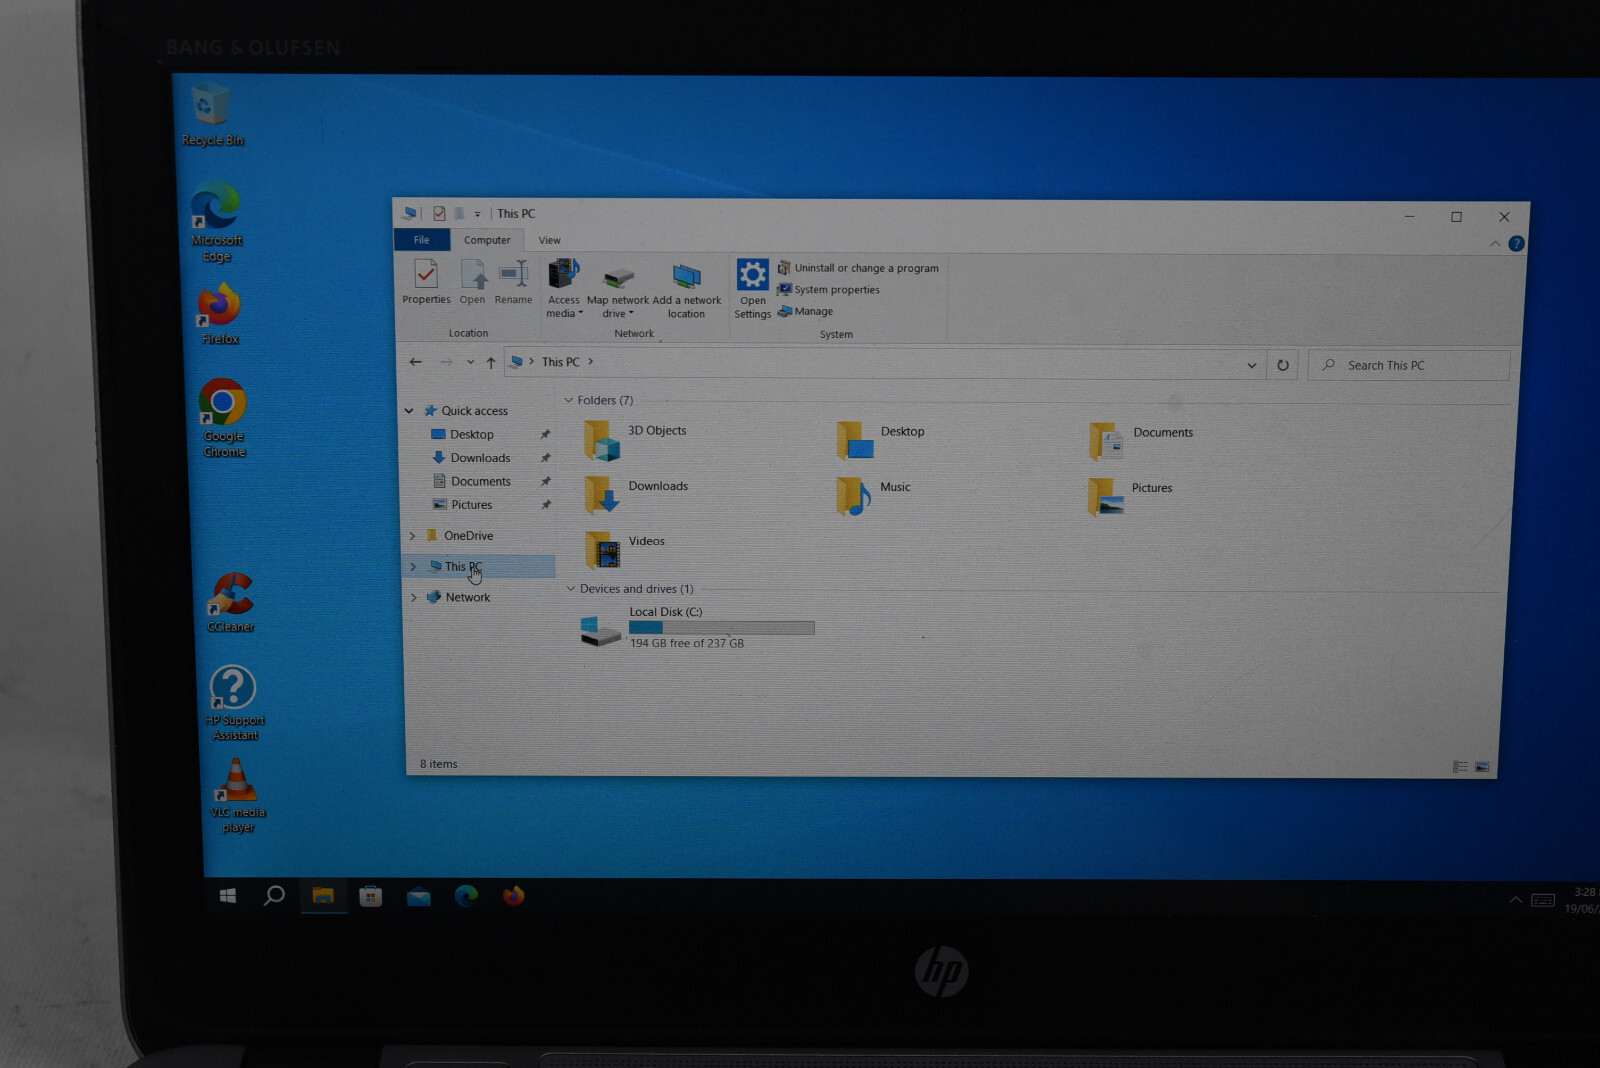
Task: Click This PC in the address bar
Action: [560, 362]
